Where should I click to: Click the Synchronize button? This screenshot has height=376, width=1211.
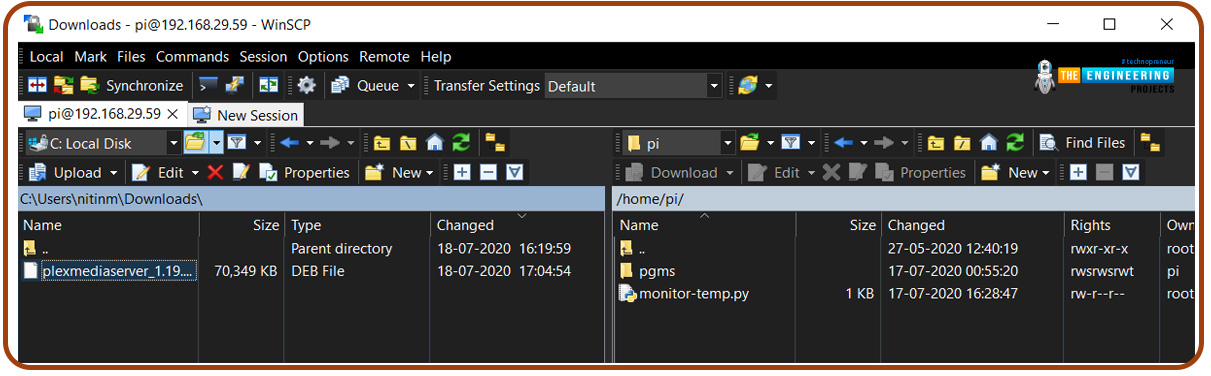tap(132, 86)
